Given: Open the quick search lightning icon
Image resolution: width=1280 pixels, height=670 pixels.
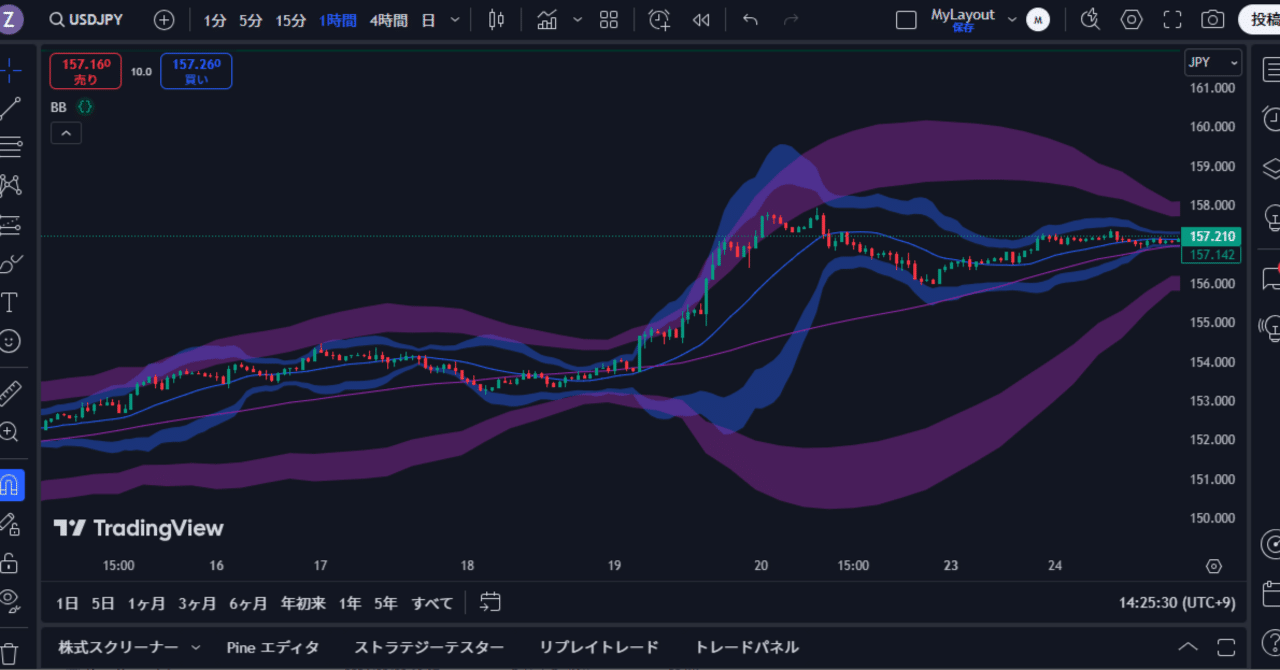Looking at the screenshot, I should (x=1090, y=20).
